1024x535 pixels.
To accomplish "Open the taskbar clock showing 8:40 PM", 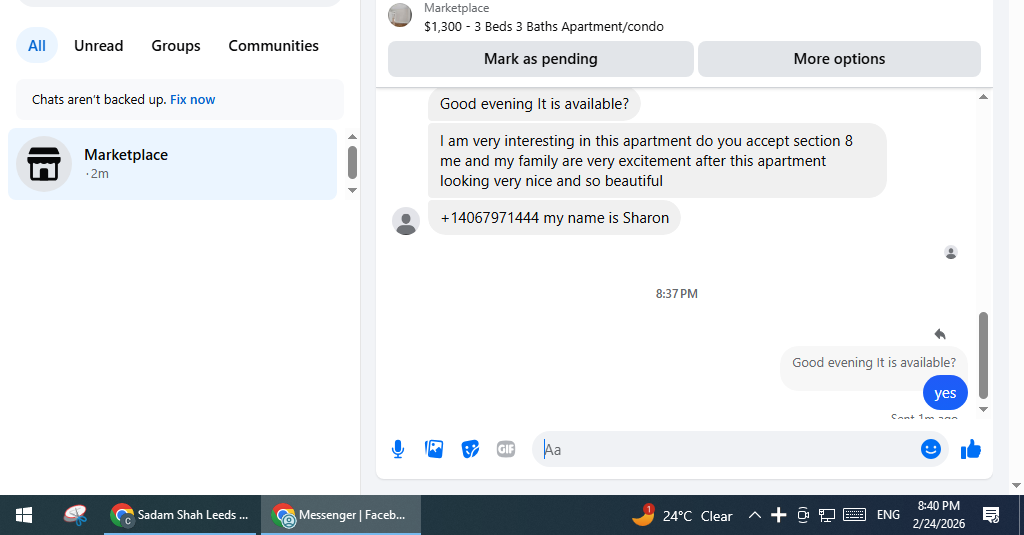I will tap(938, 515).
